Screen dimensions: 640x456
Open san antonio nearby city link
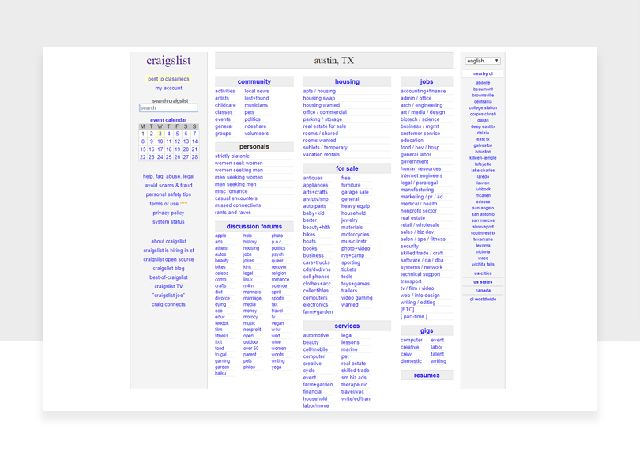click(x=483, y=214)
